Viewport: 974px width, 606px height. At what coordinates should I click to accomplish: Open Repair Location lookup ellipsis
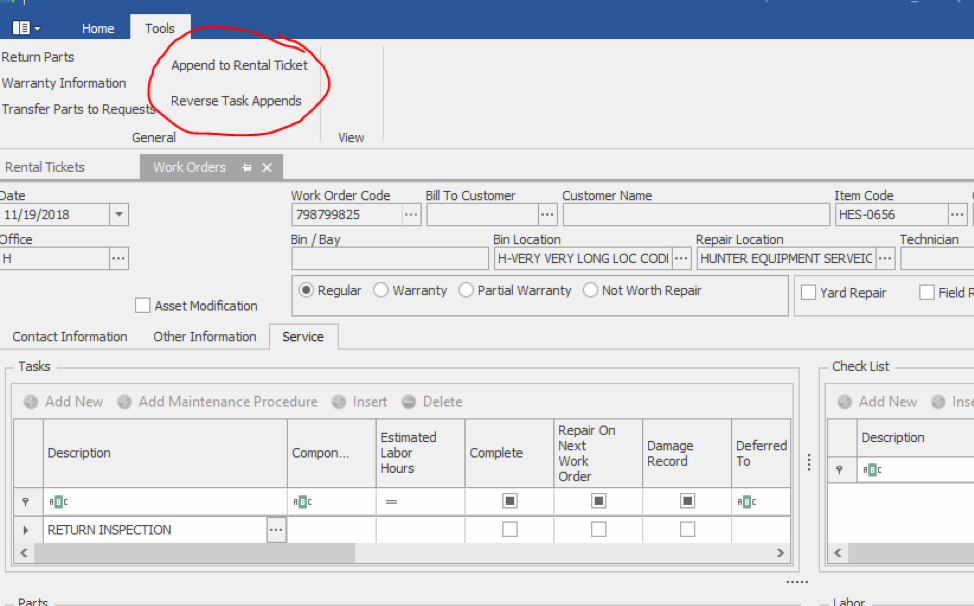[x=885, y=258]
